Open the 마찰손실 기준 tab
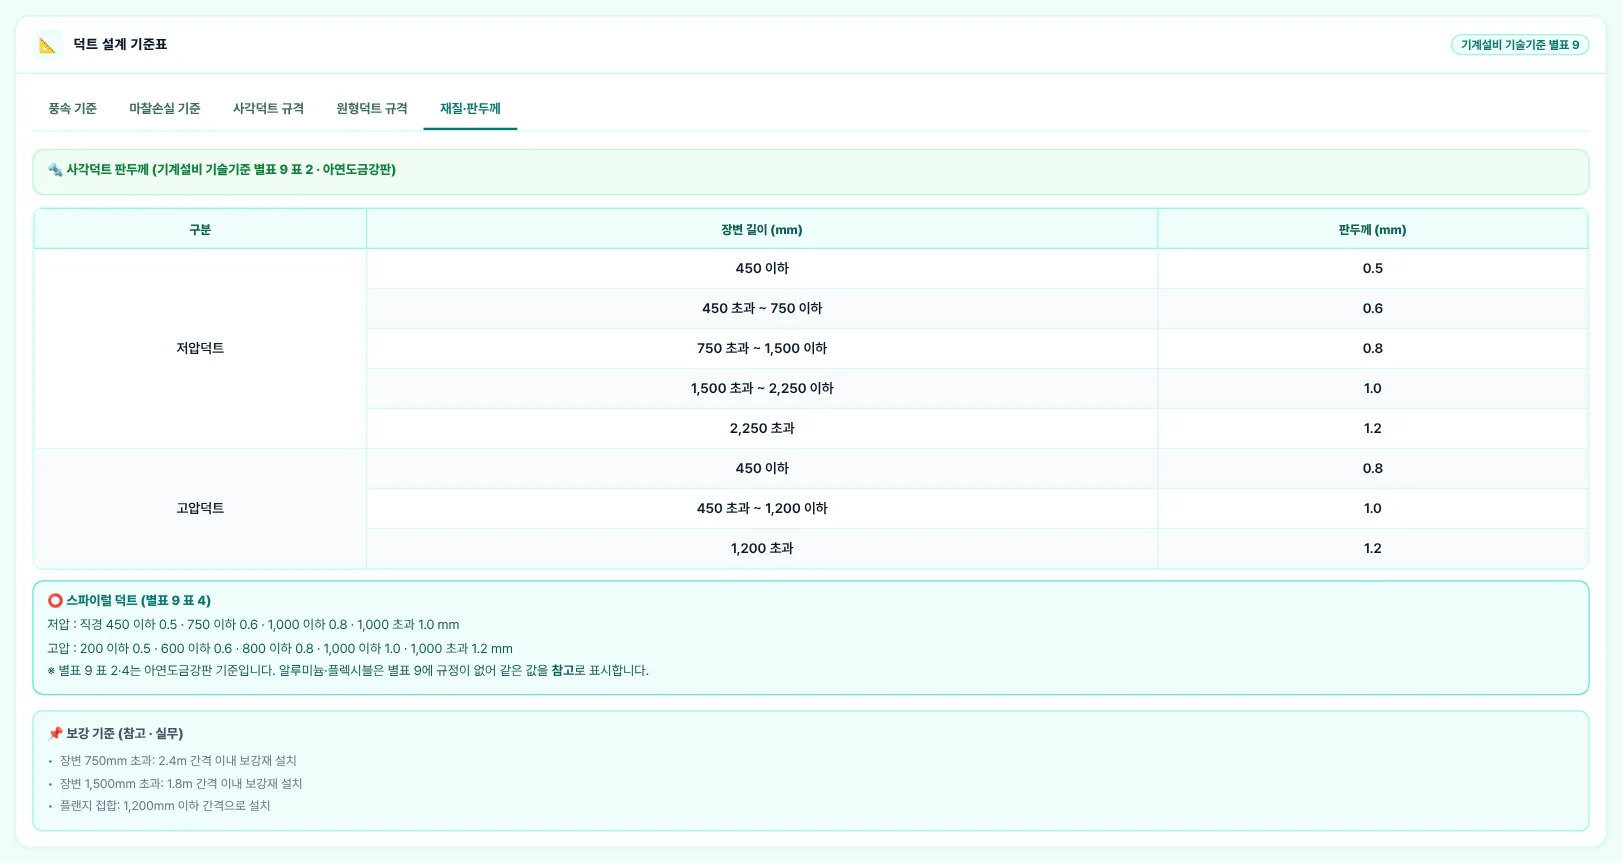Image resolution: width=1623 pixels, height=863 pixels. (x=165, y=108)
